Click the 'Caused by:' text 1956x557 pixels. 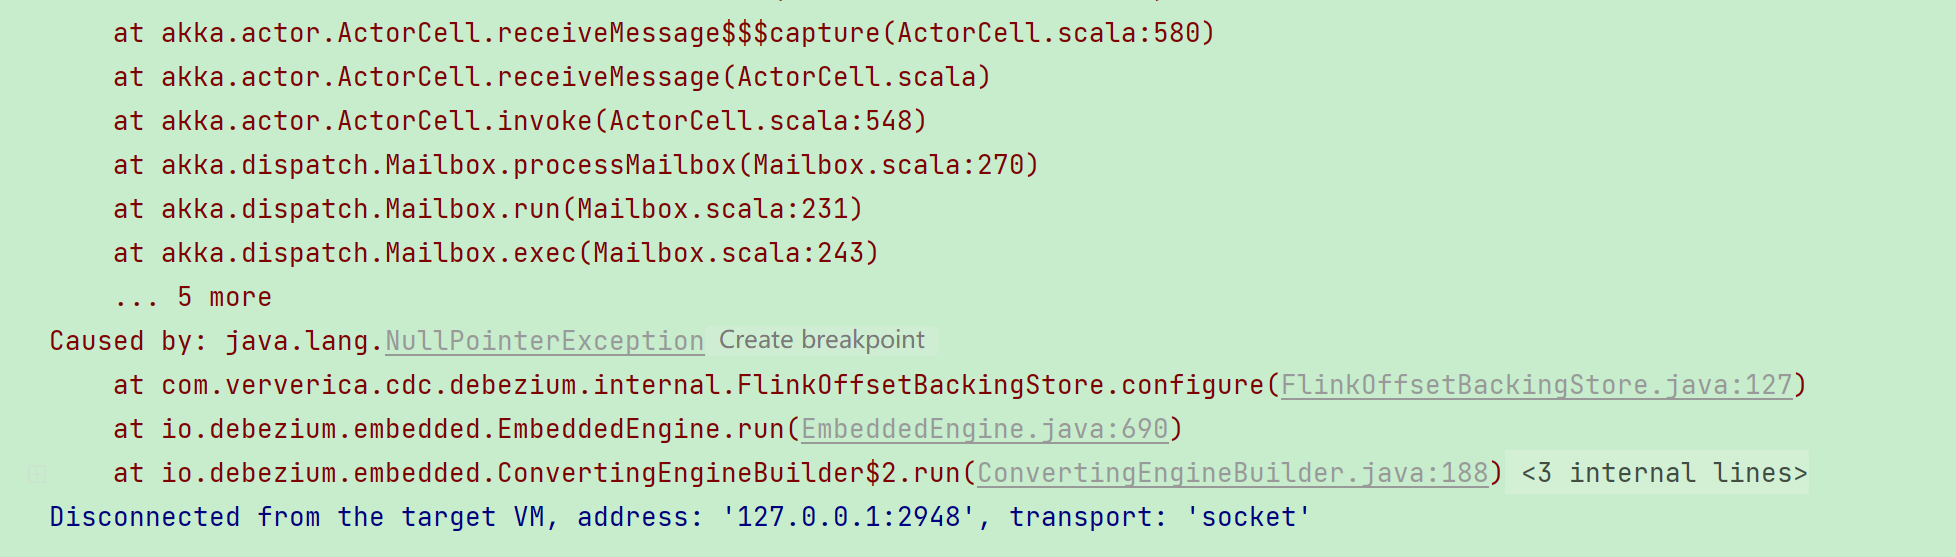click(127, 341)
